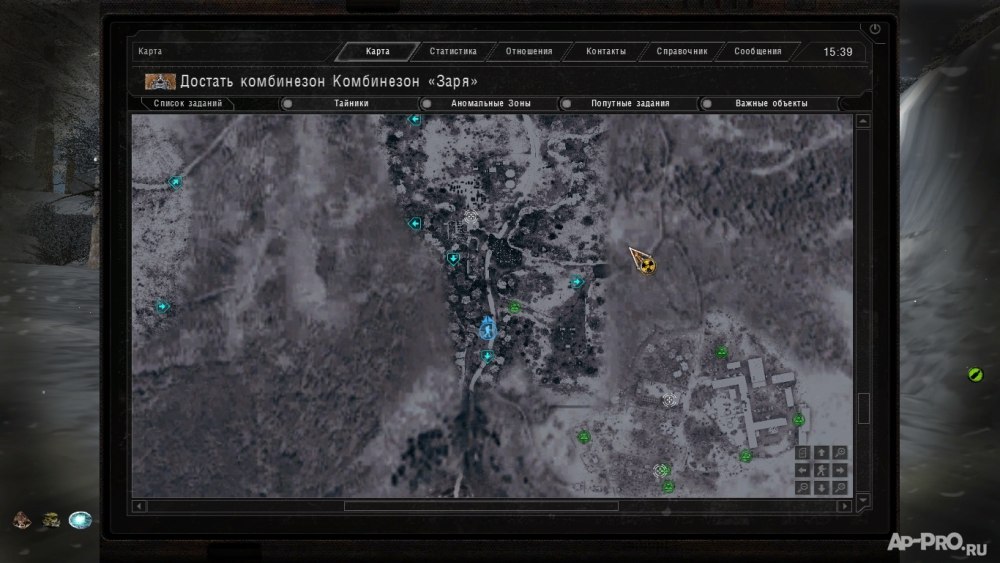Click the blue player position marker

[x=487, y=329]
